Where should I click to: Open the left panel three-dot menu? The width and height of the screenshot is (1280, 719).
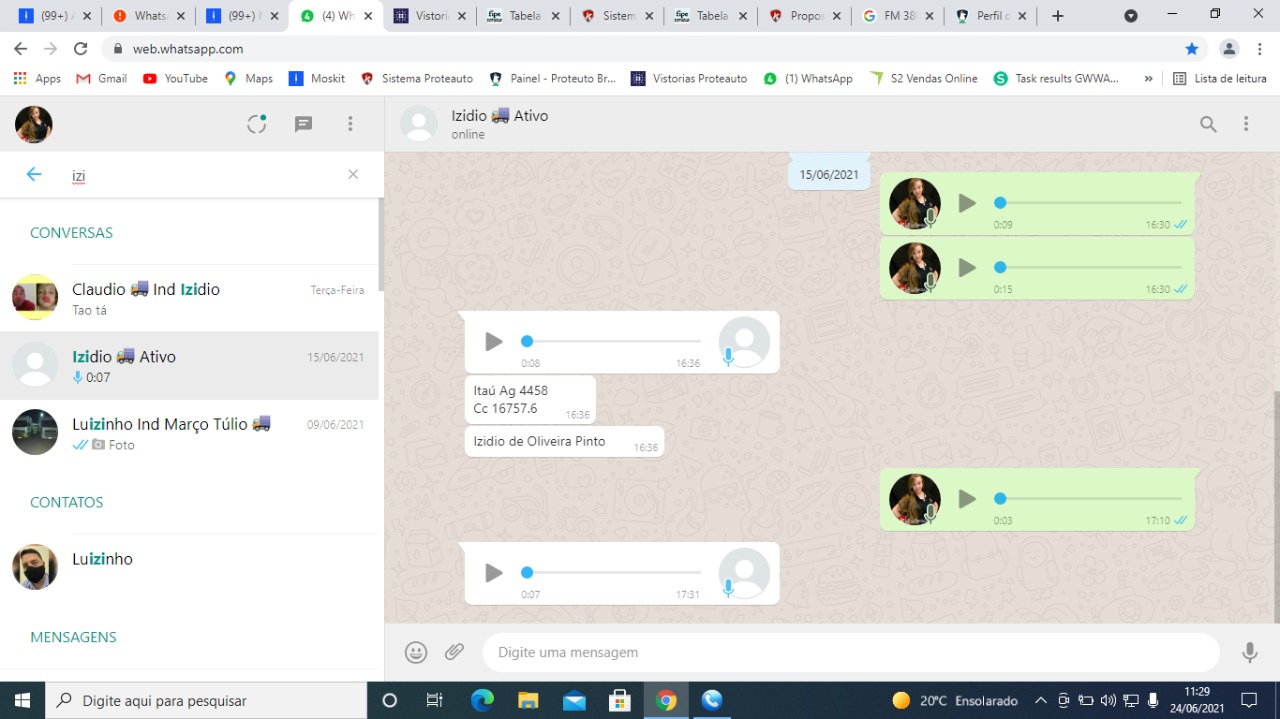click(350, 124)
